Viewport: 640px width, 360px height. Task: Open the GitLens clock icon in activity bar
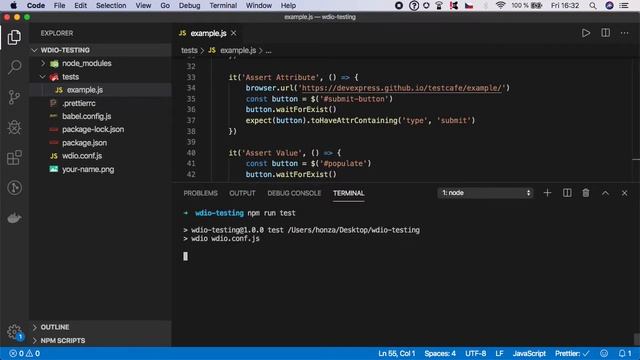coord(14,188)
